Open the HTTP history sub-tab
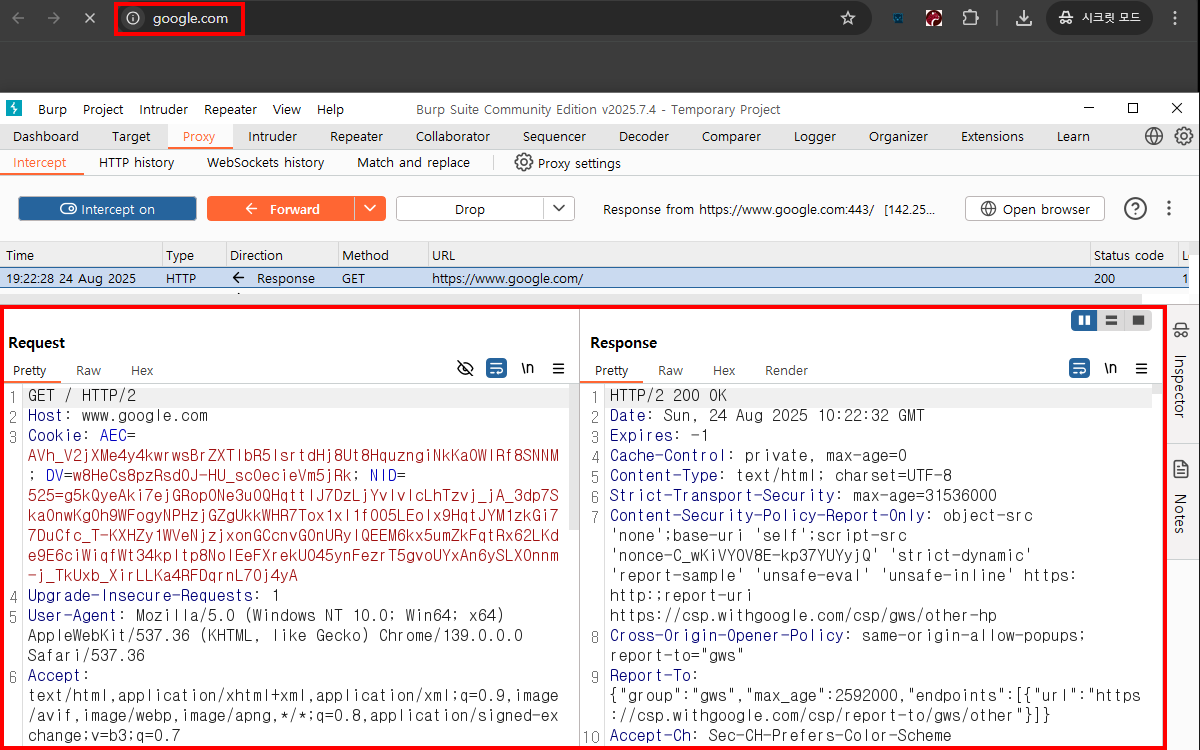This screenshot has height=750, width=1200. pos(136,162)
